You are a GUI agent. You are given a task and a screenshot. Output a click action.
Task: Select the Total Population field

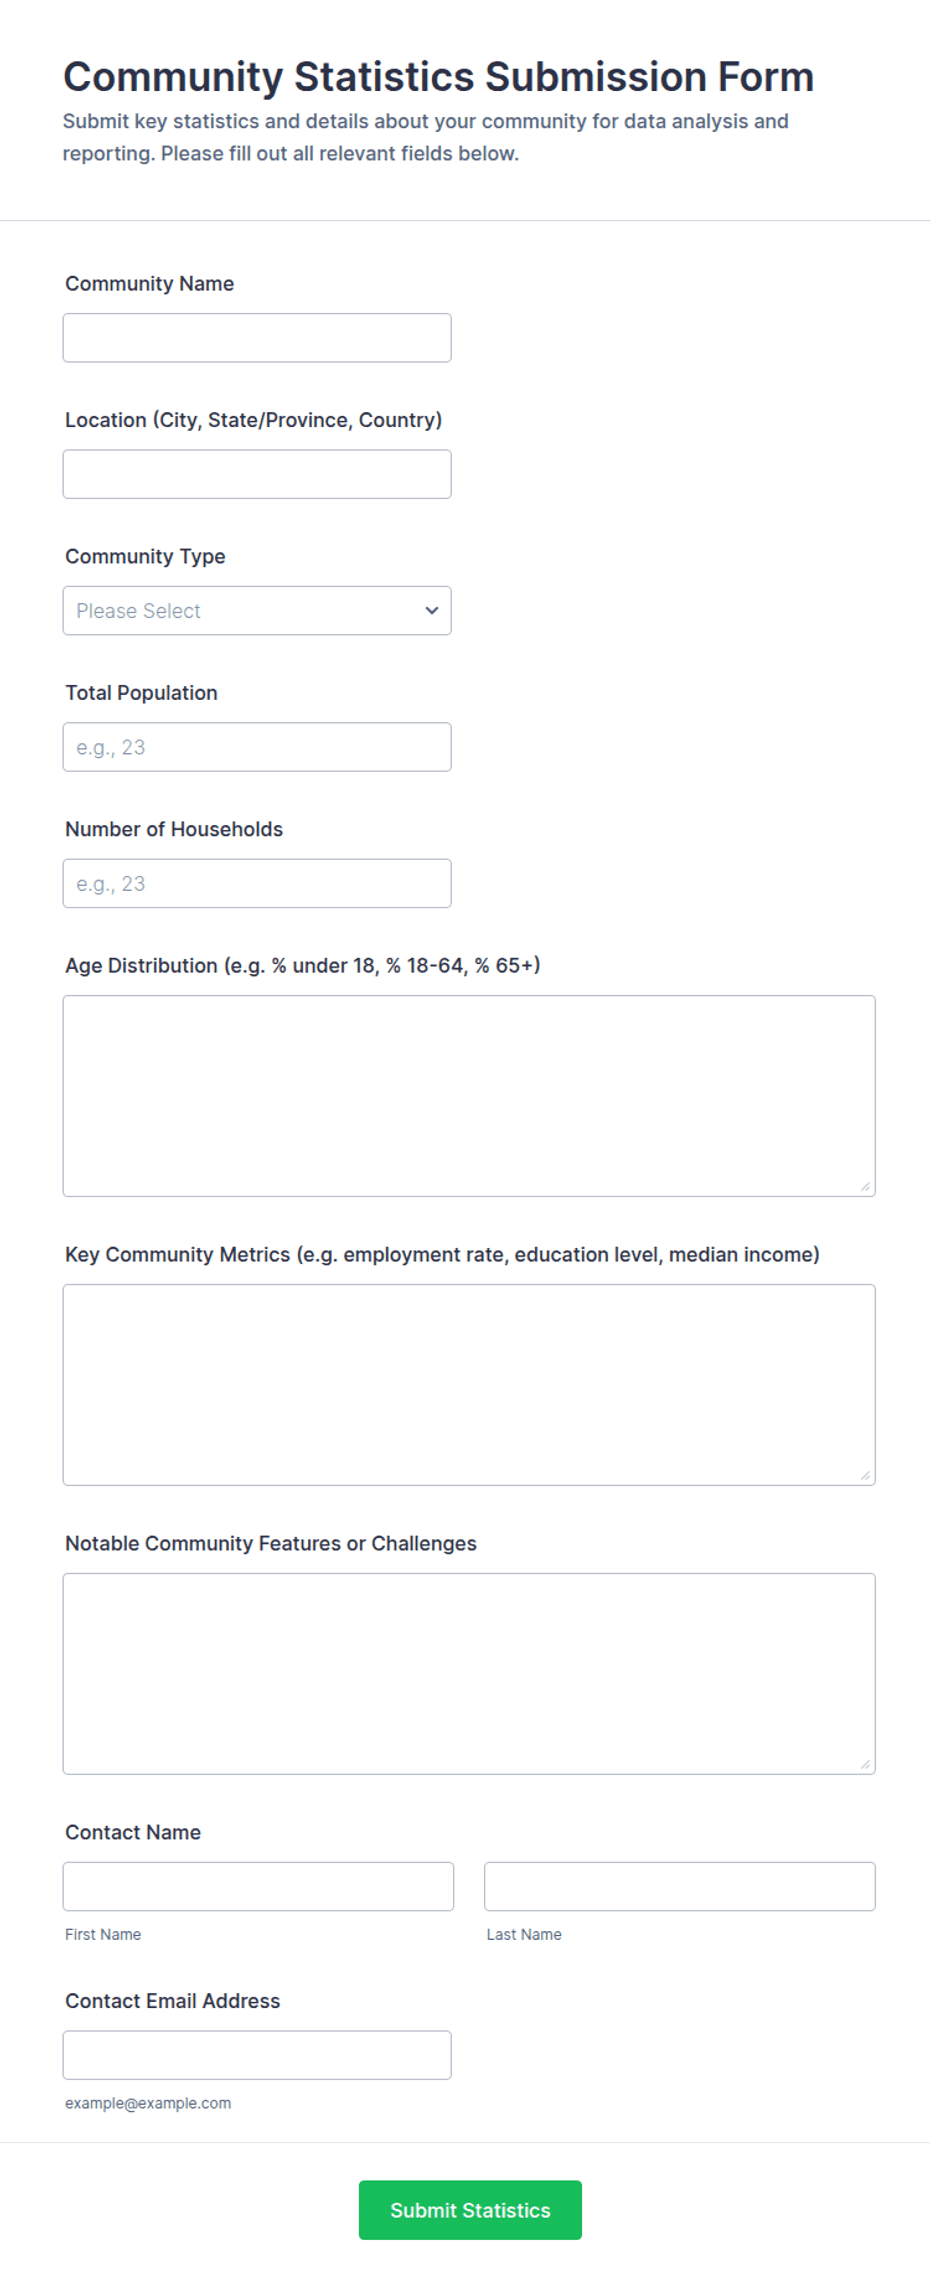(x=257, y=747)
